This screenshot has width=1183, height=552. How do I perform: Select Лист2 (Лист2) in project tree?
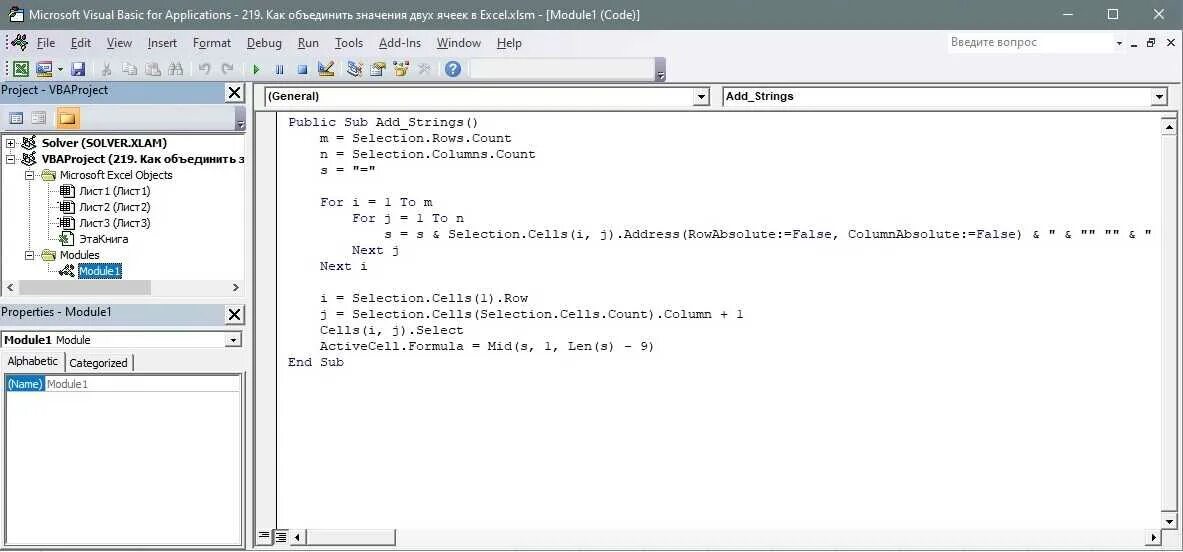(x=115, y=207)
